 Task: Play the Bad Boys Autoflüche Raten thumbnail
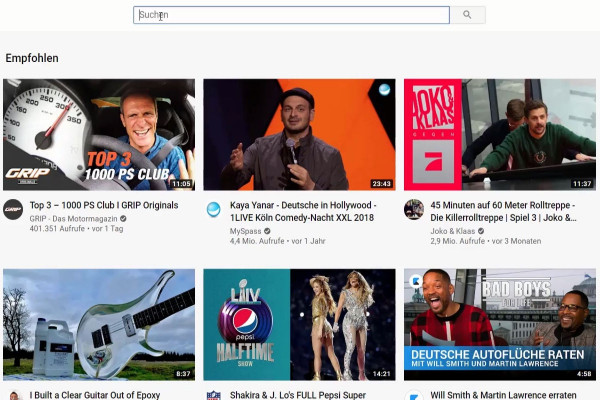(500, 325)
